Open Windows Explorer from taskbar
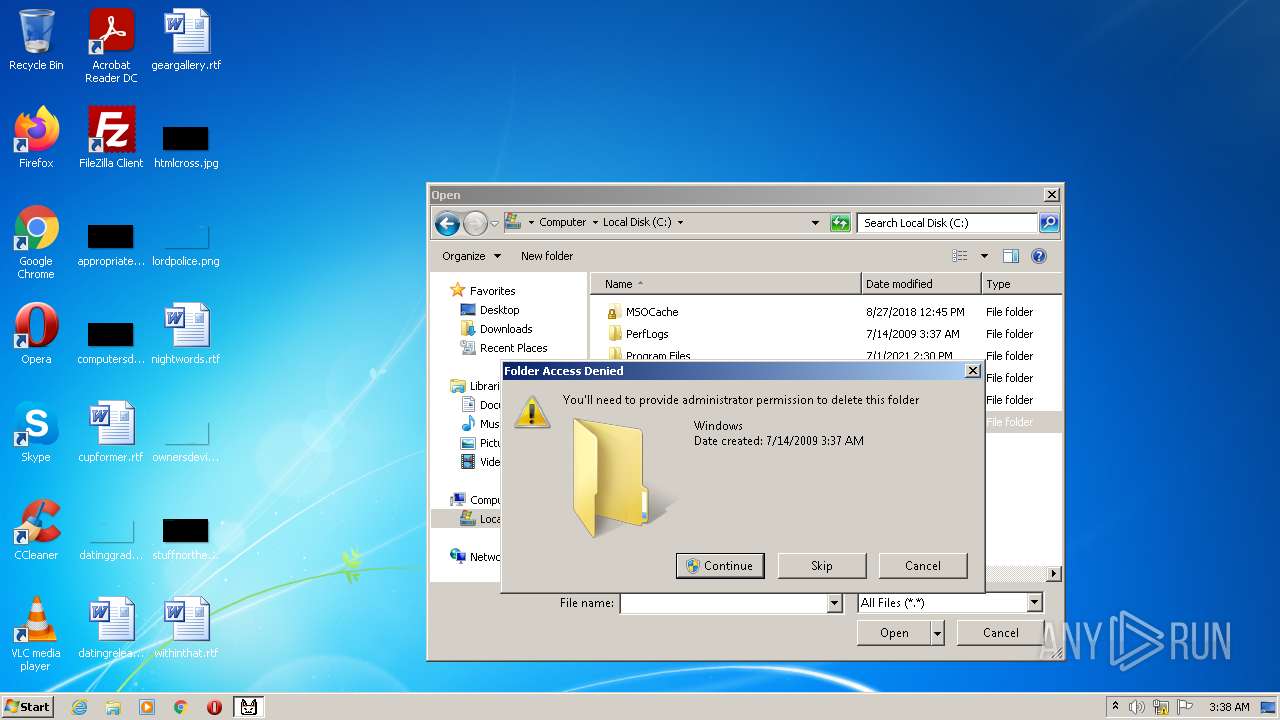Viewport: 1280px width, 720px height. point(113,707)
